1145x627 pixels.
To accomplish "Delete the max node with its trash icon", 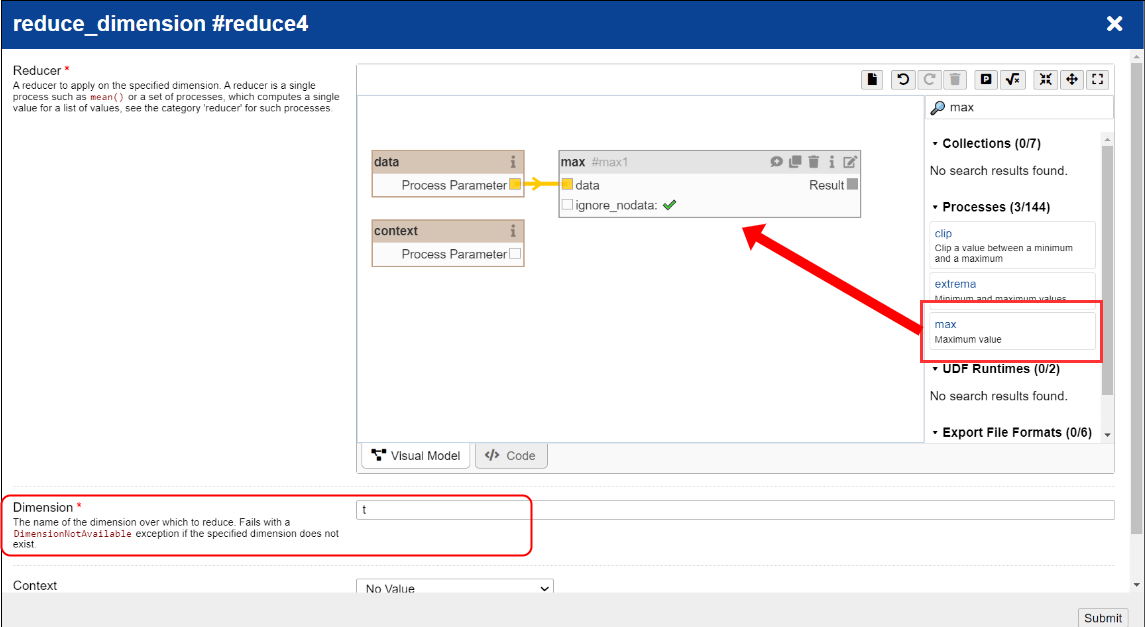I will click(813, 162).
